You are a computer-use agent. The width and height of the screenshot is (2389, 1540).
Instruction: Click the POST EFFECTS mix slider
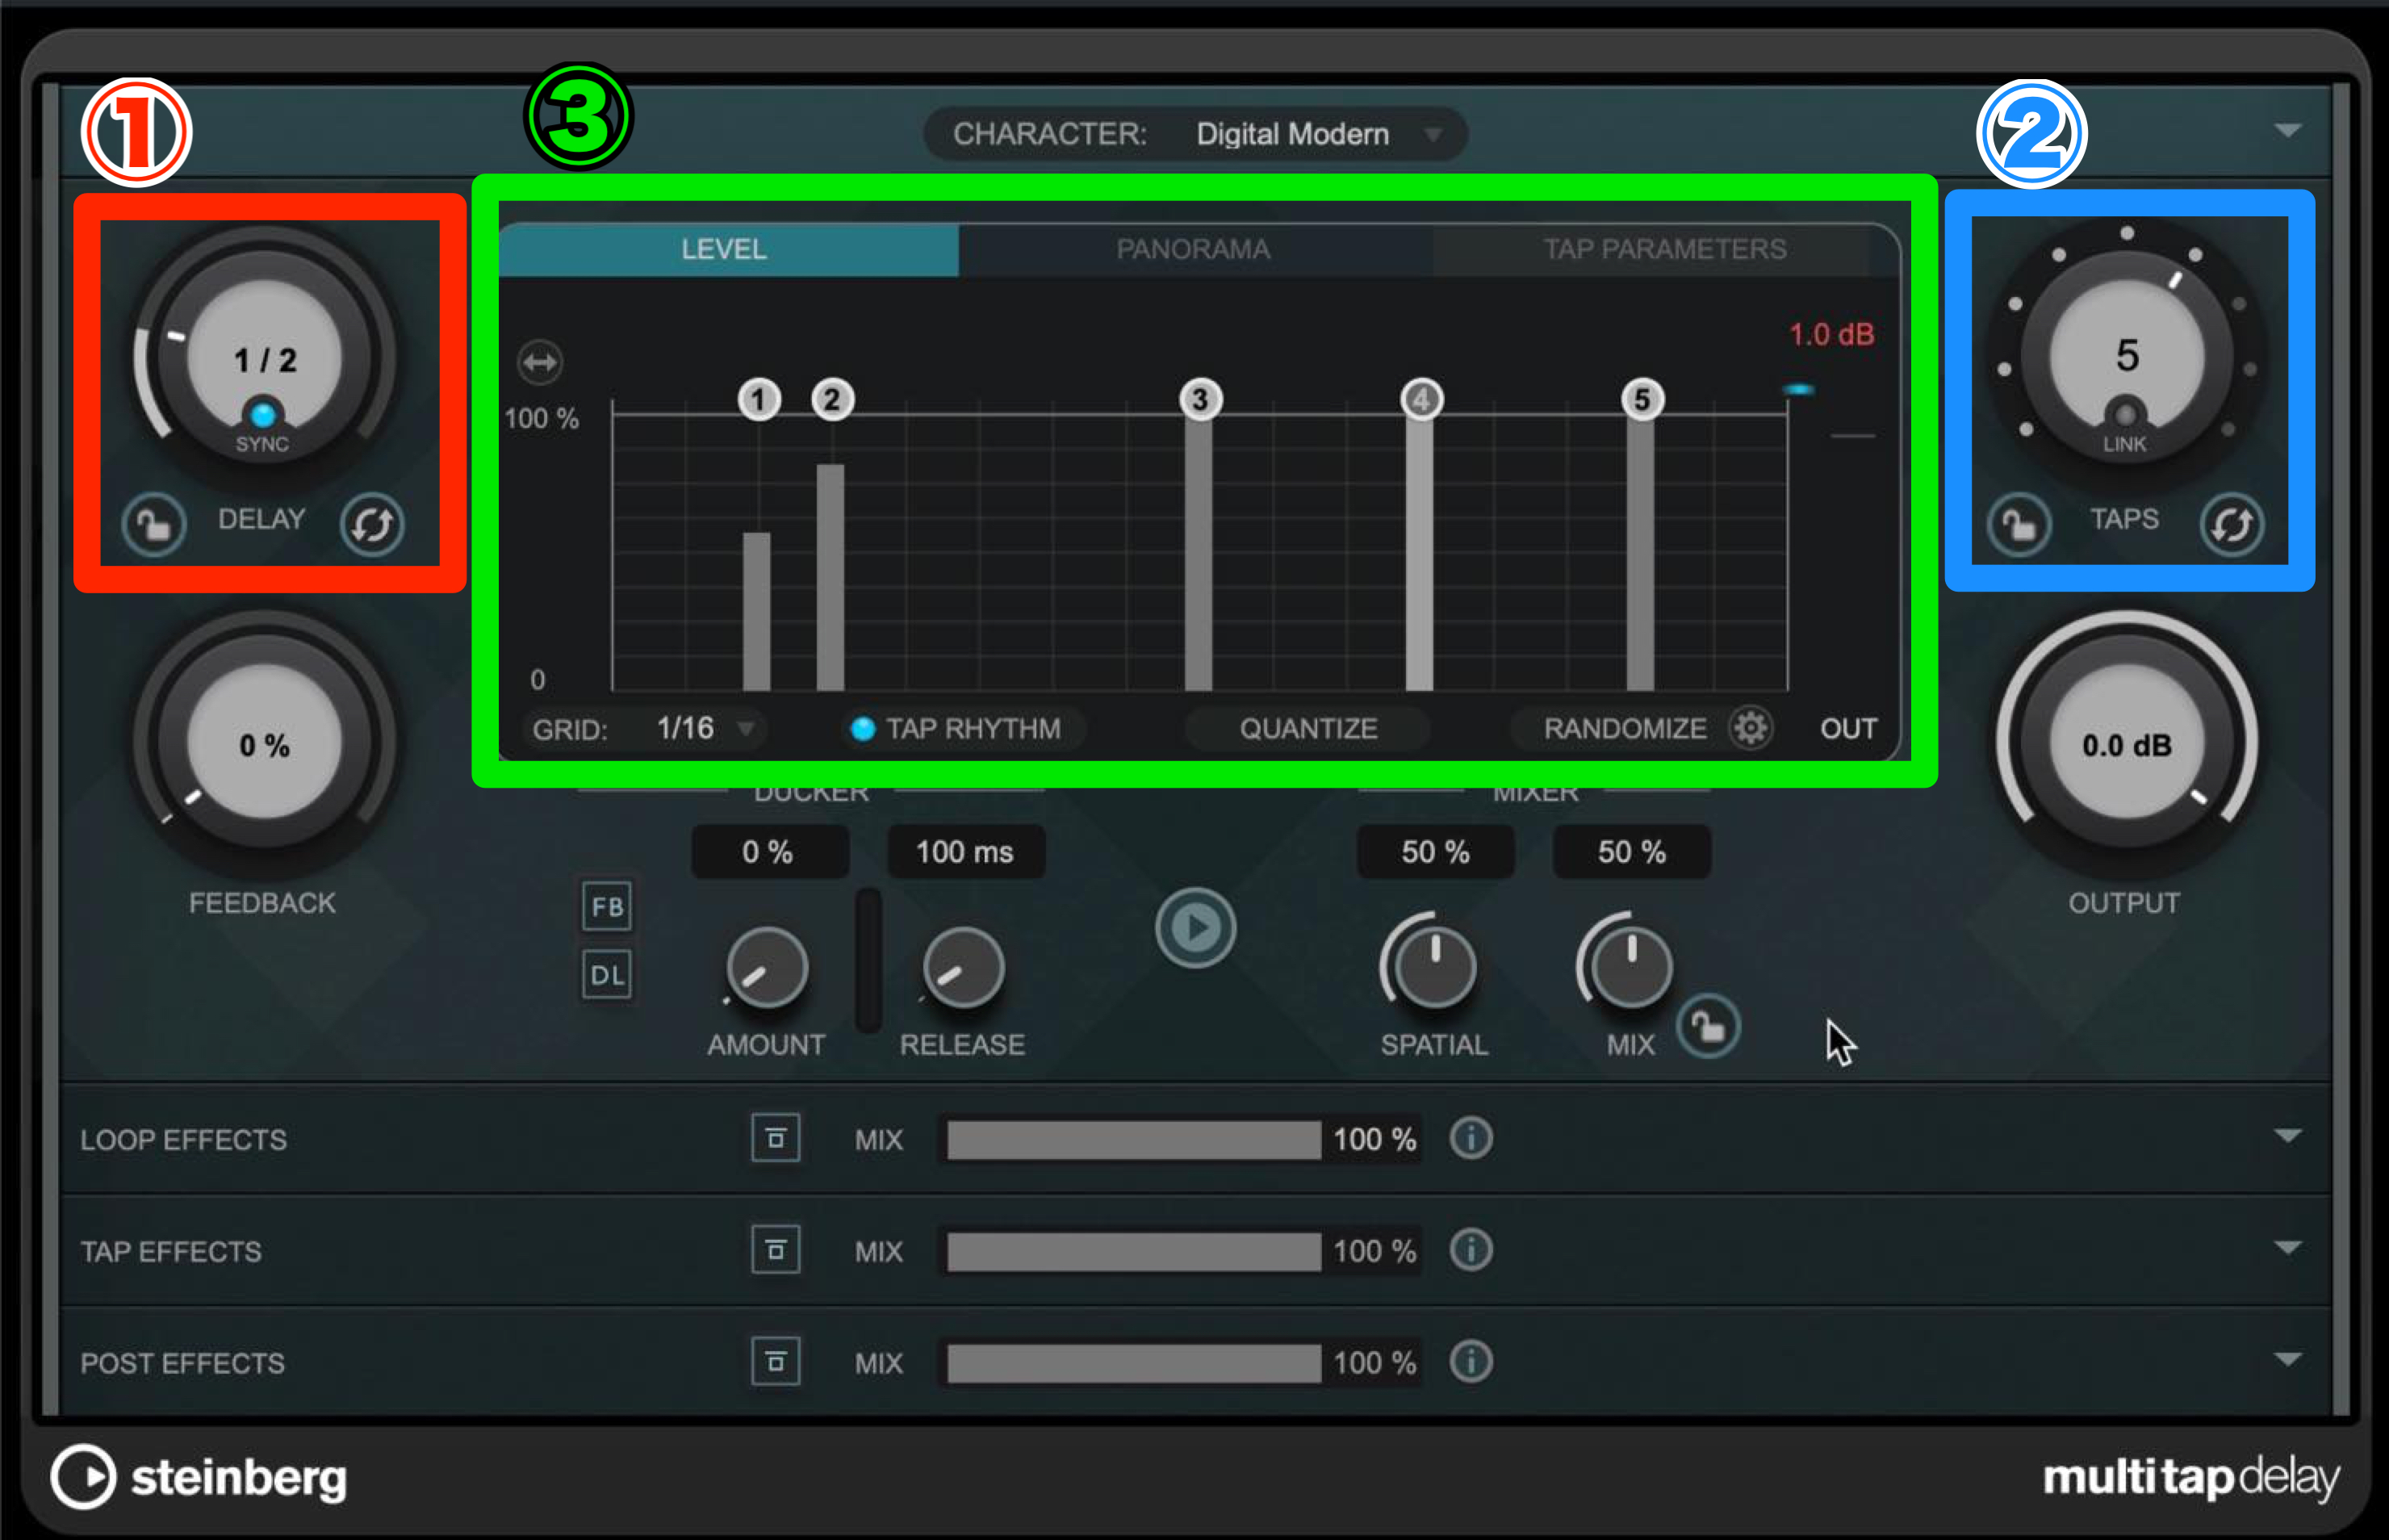tap(1134, 1364)
